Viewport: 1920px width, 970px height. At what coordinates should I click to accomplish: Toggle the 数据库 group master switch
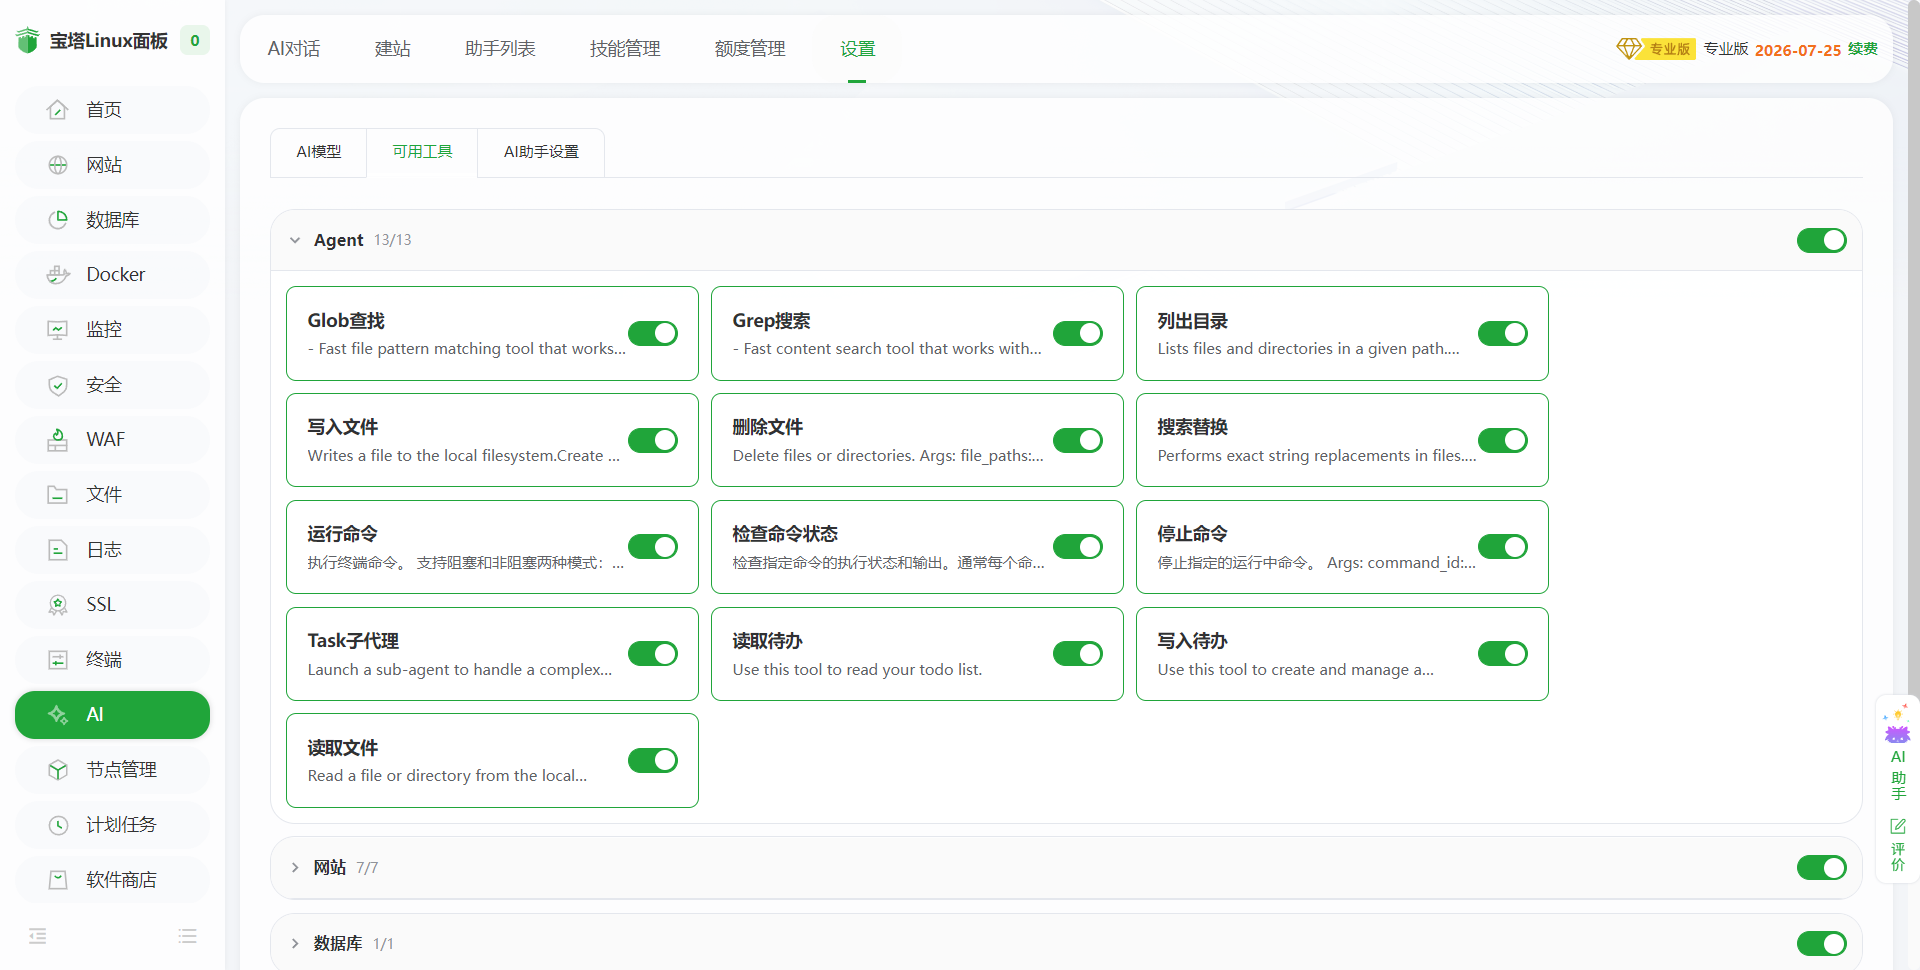tap(1822, 943)
